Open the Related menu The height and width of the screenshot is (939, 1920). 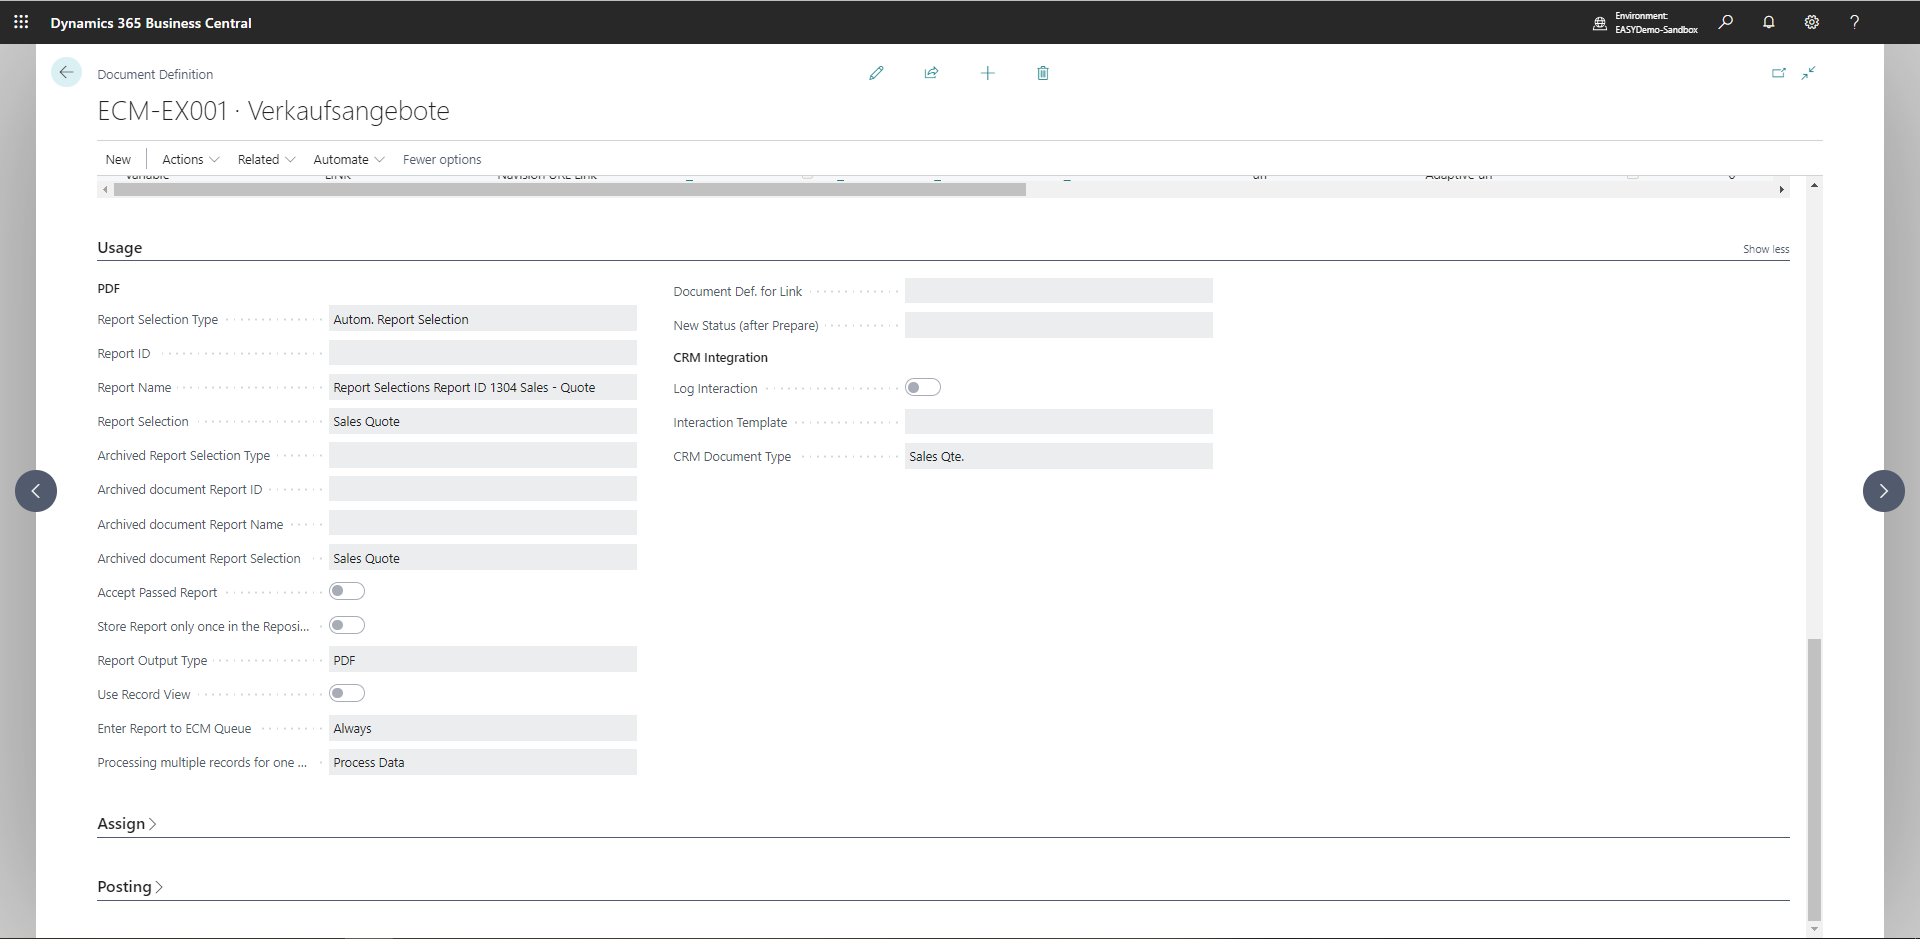[x=266, y=160]
